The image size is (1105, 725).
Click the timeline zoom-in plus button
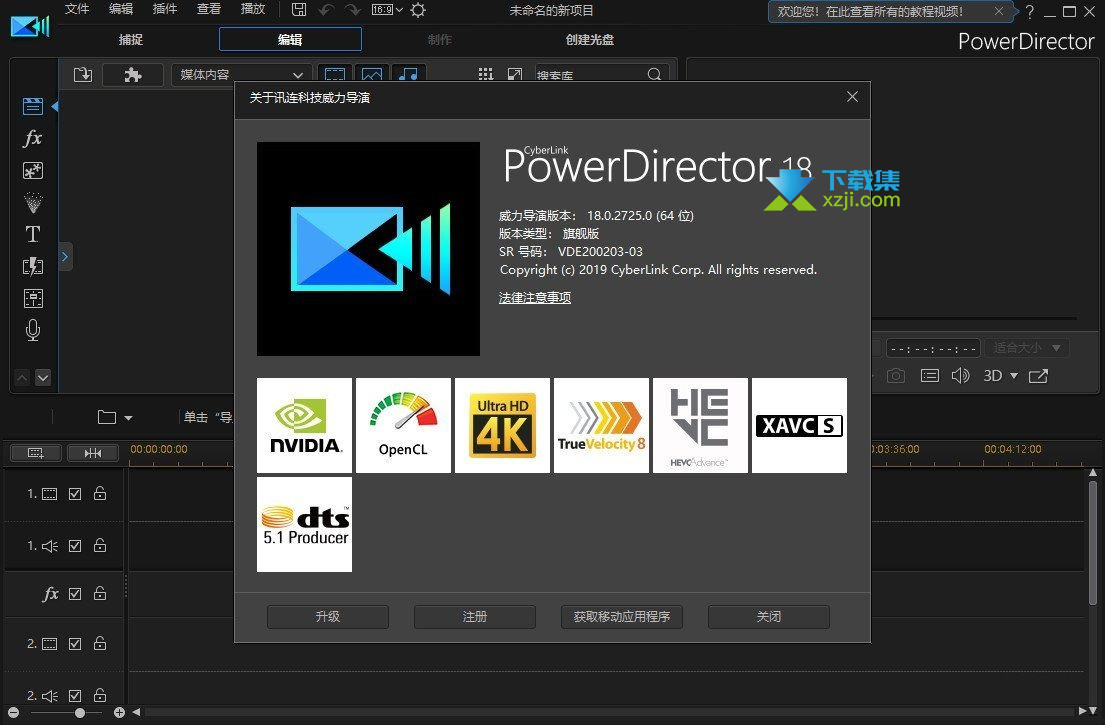pos(119,713)
